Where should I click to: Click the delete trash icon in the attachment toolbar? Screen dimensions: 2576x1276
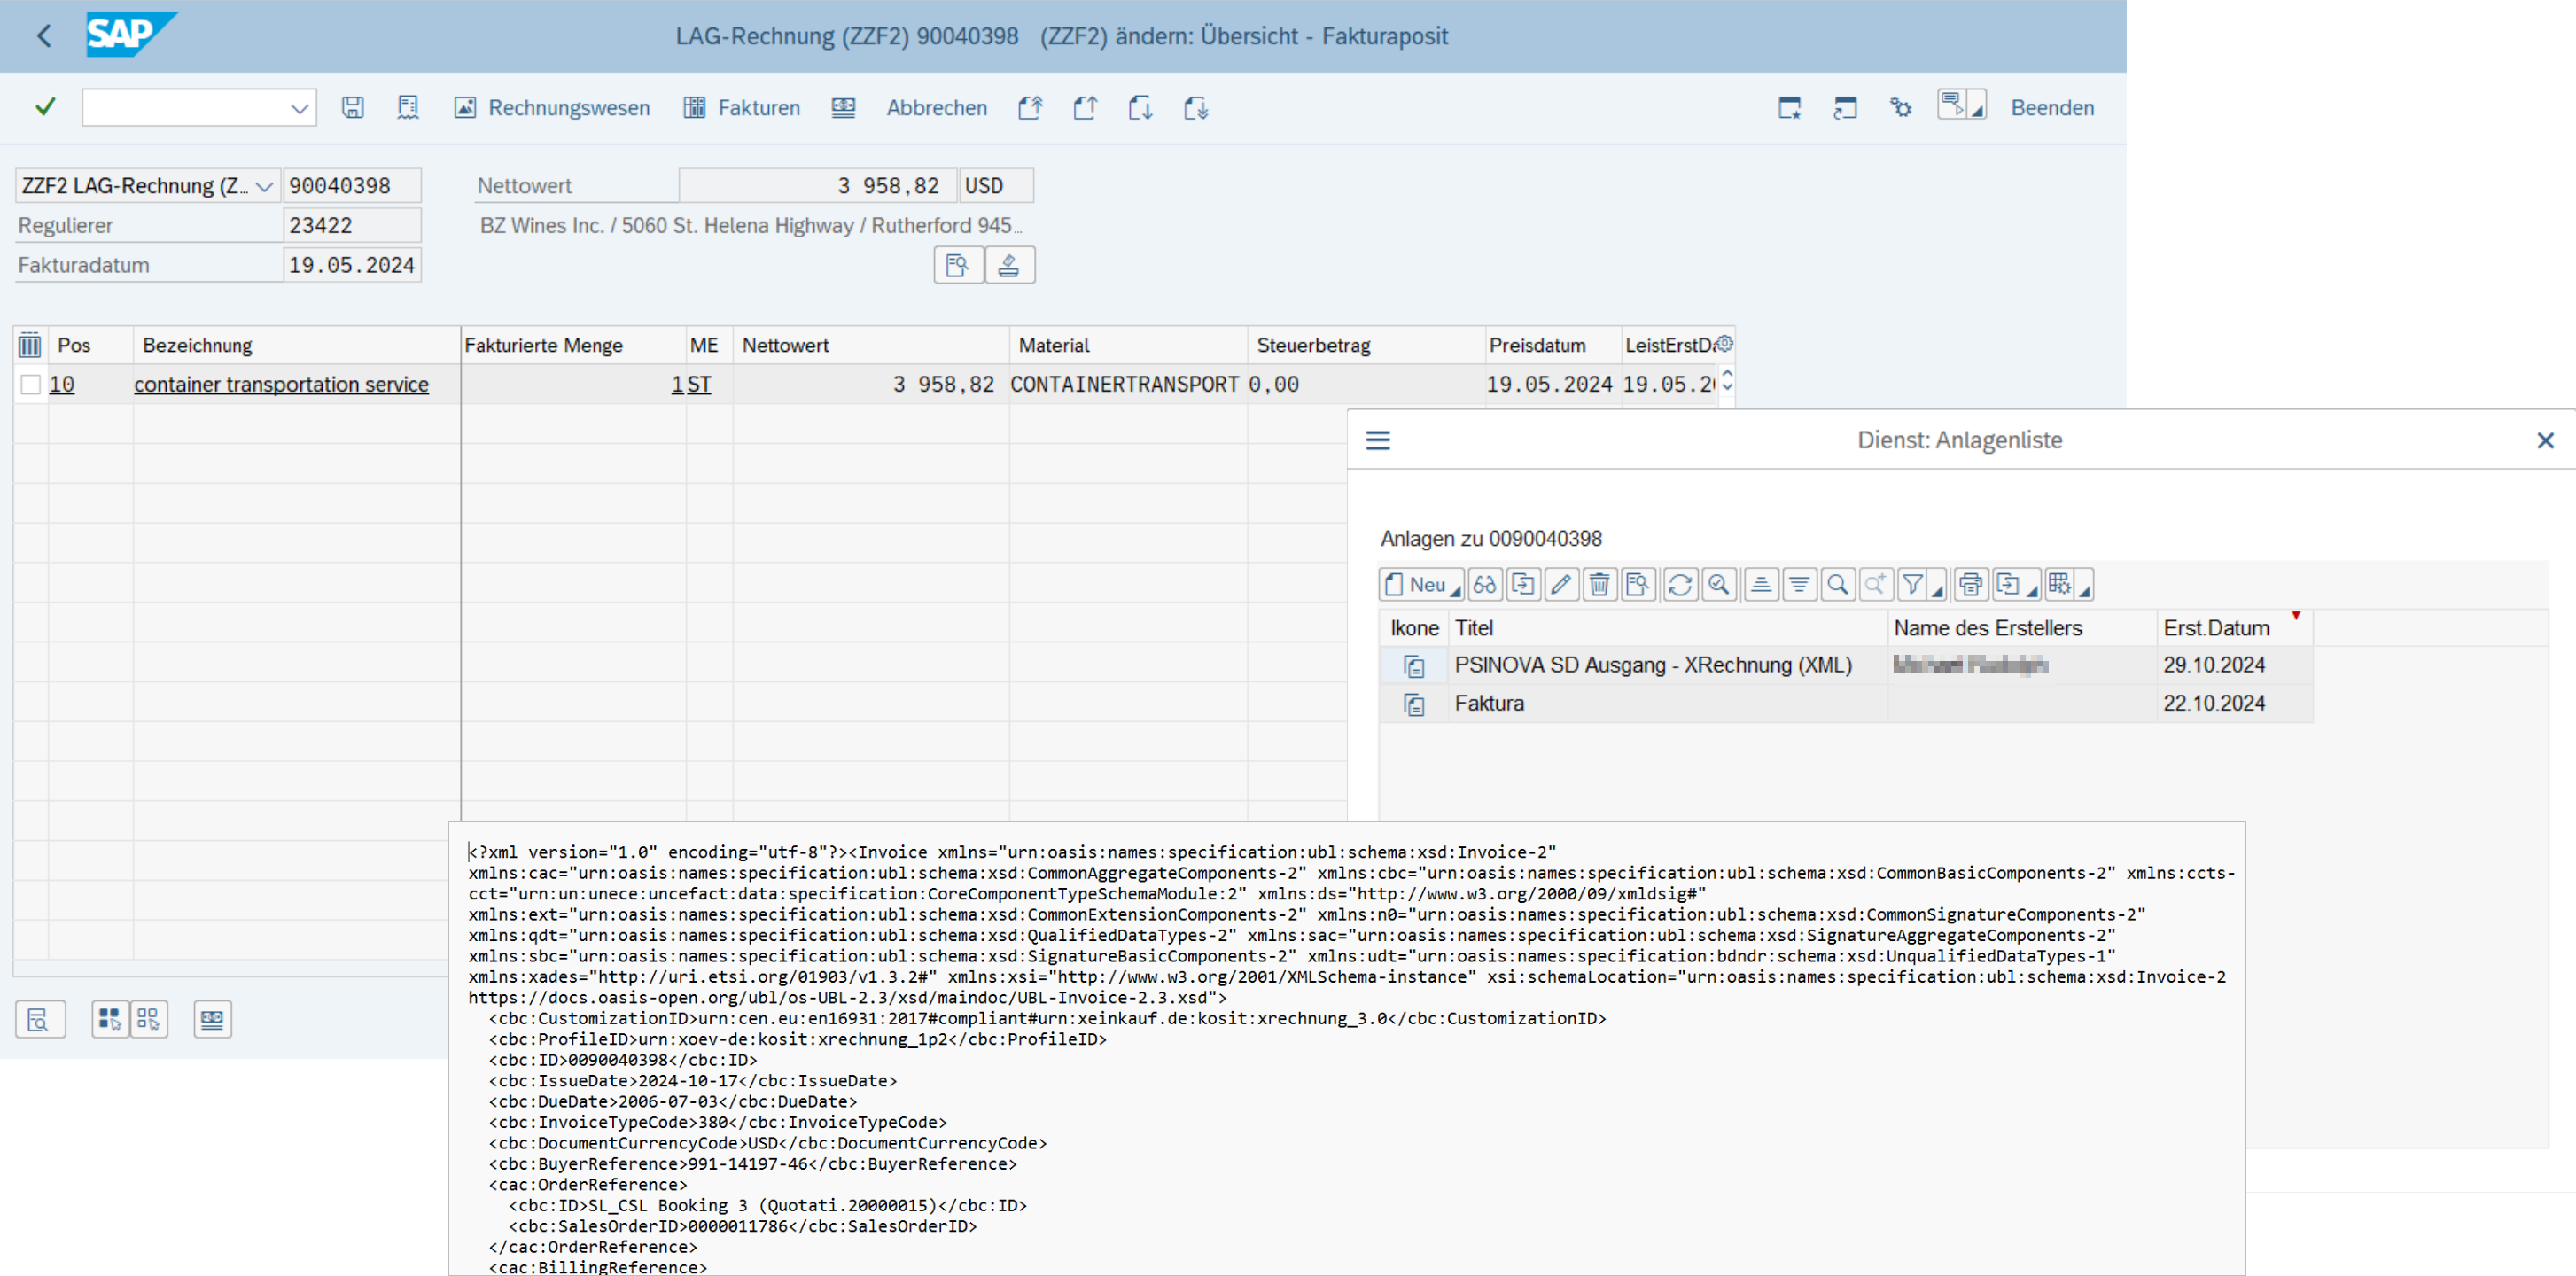[x=1599, y=585]
